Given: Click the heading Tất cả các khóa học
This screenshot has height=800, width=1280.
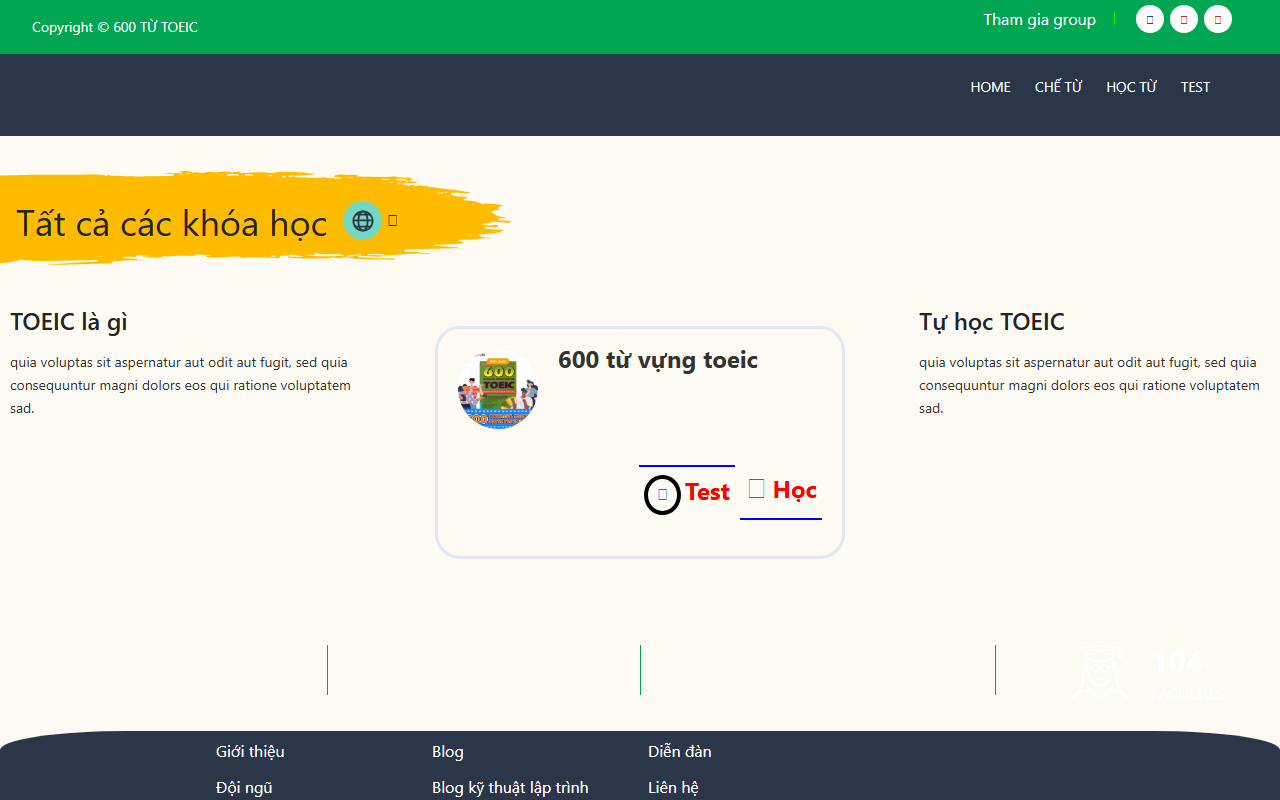Looking at the screenshot, I should click(x=172, y=223).
